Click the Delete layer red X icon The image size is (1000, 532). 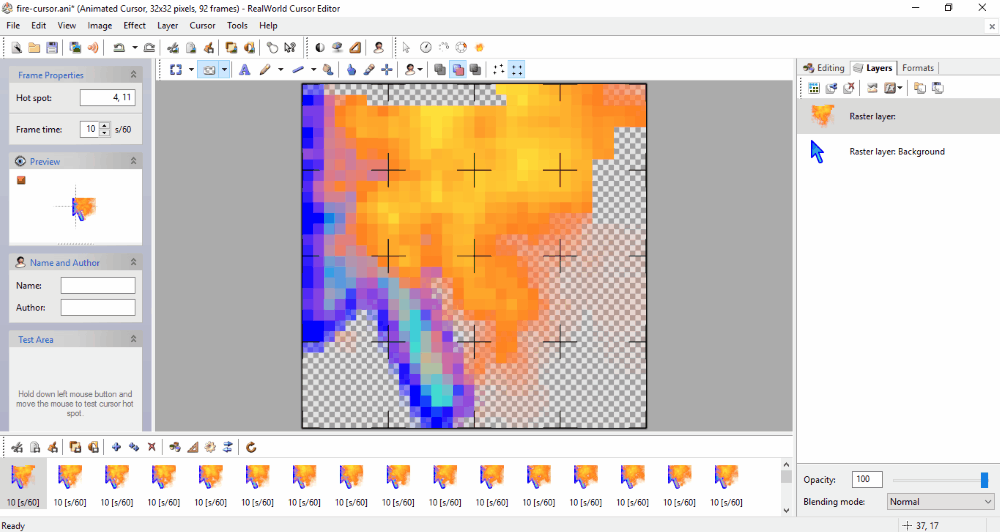point(849,88)
